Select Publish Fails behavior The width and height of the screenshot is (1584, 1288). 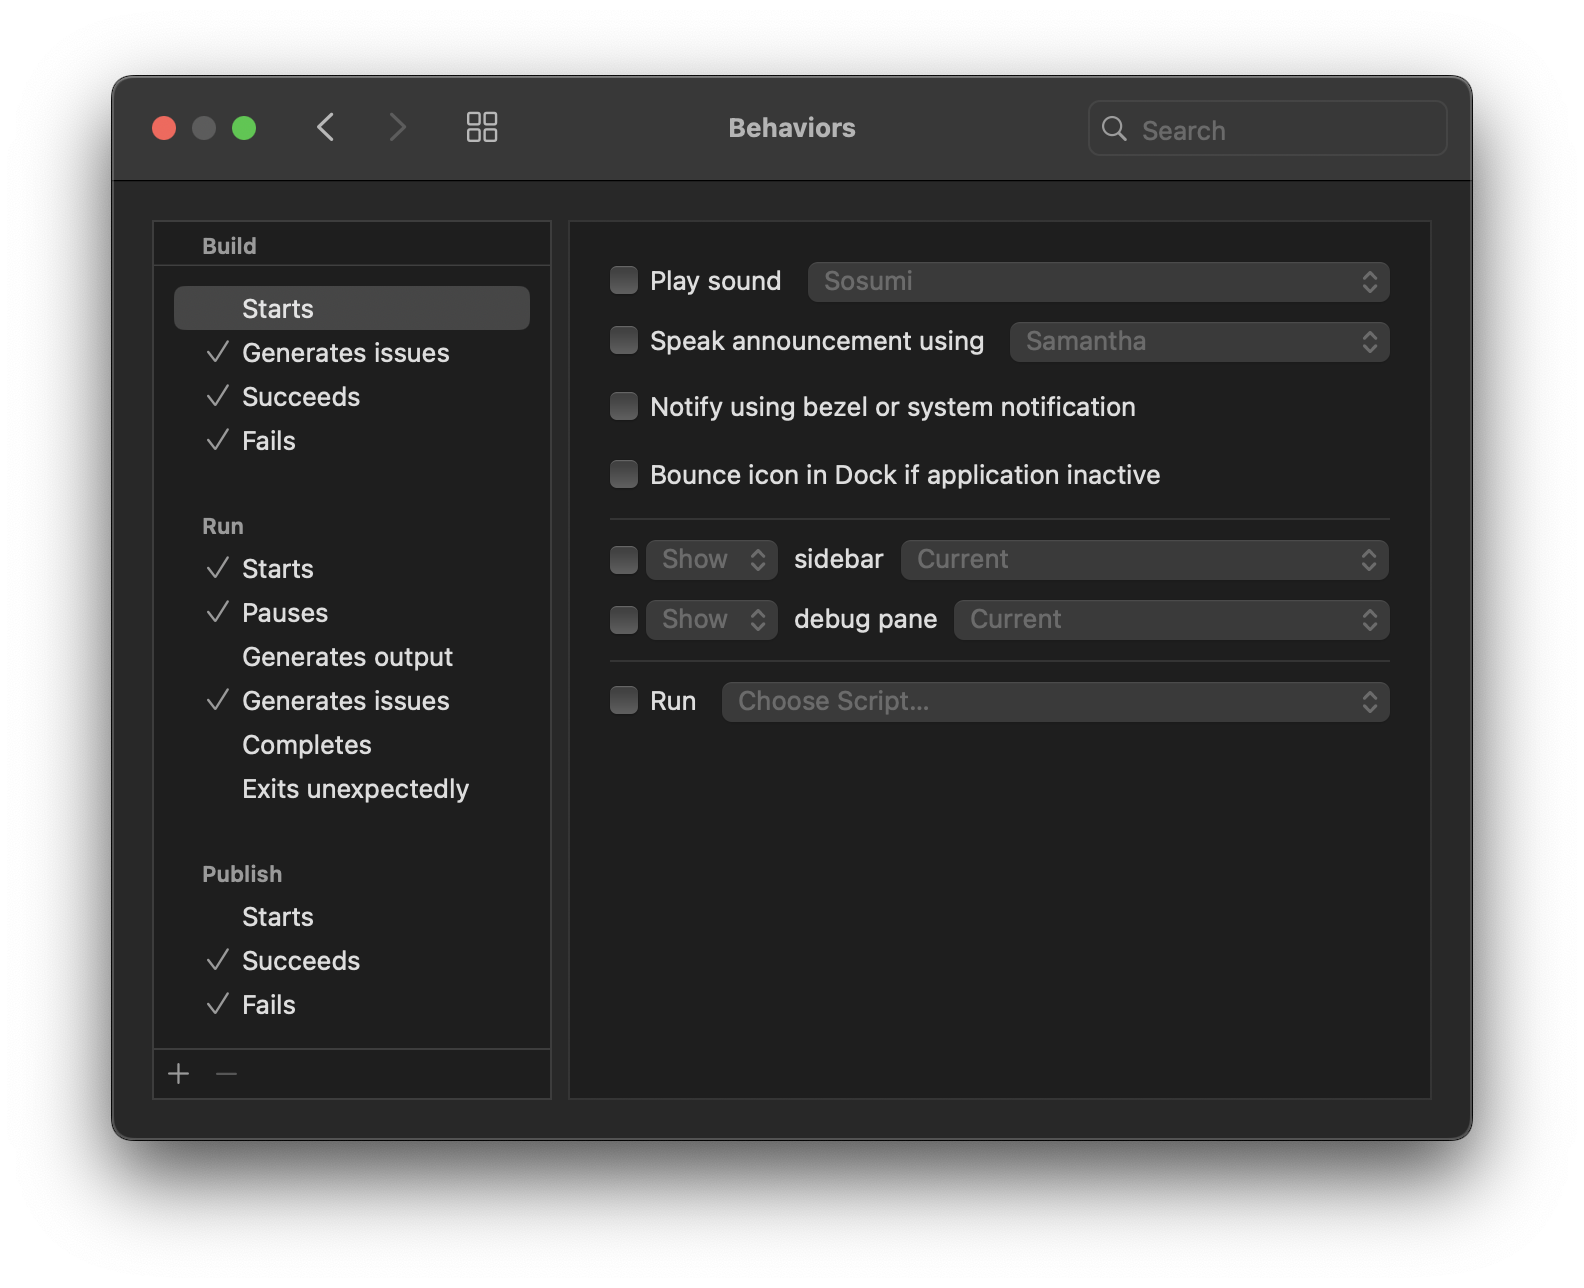352,1005
